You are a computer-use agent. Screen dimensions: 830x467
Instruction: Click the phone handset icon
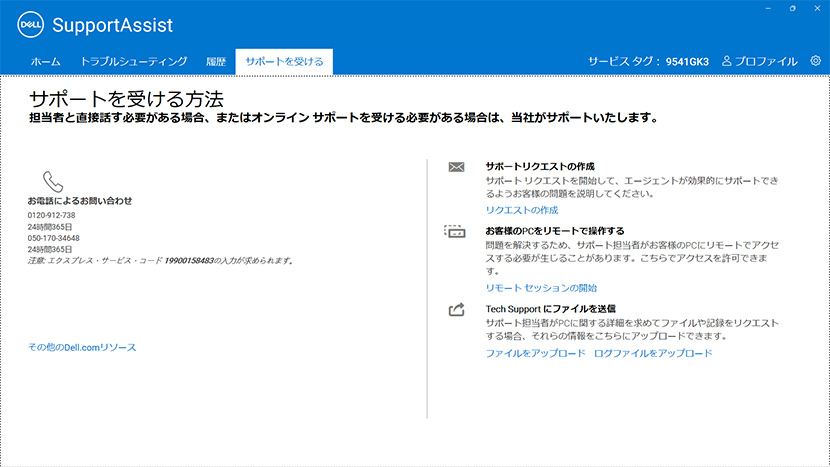tap(54, 181)
